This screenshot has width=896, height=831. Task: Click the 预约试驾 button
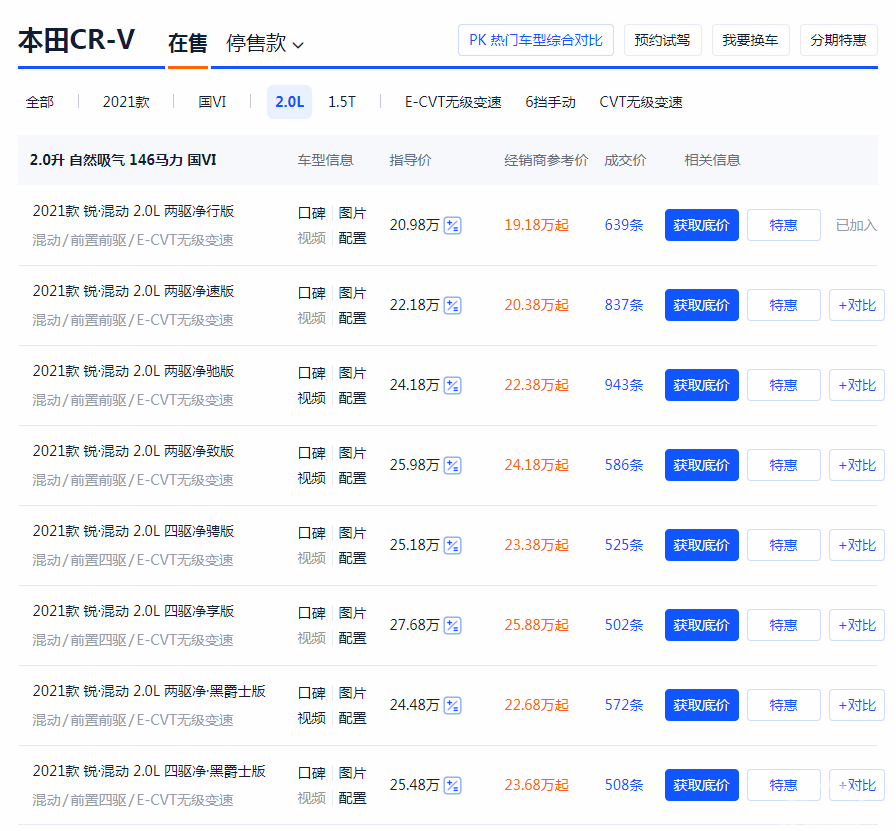tap(662, 40)
